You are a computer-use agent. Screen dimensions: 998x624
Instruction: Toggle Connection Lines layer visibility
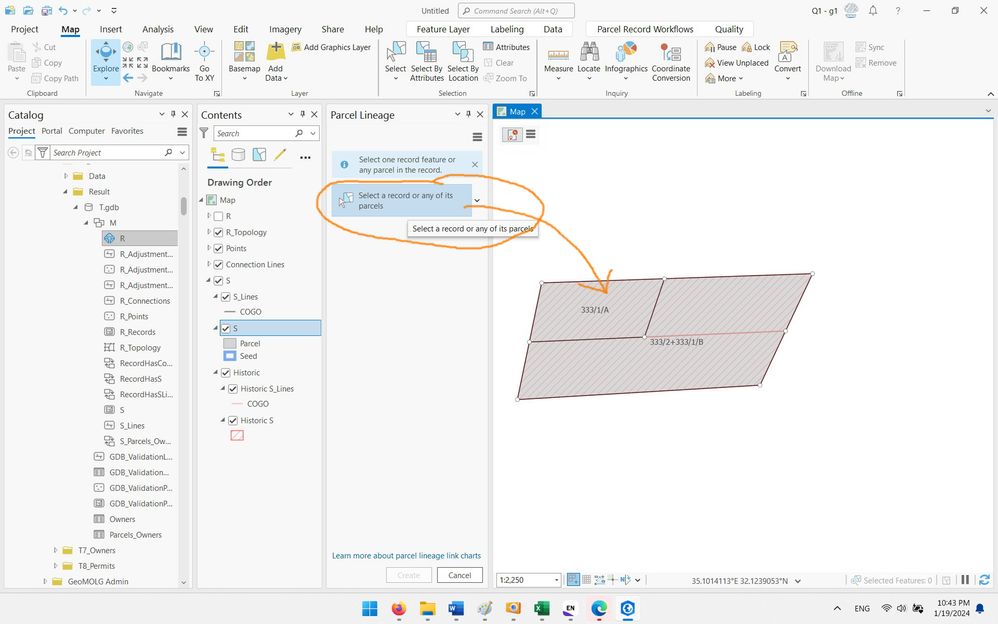pyautogui.click(x=218, y=264)
